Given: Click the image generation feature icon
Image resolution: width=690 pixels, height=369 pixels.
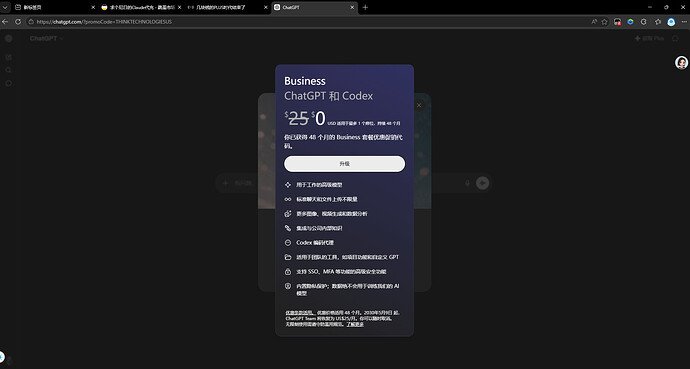Looking at the screenshot, I should point(288,214).
